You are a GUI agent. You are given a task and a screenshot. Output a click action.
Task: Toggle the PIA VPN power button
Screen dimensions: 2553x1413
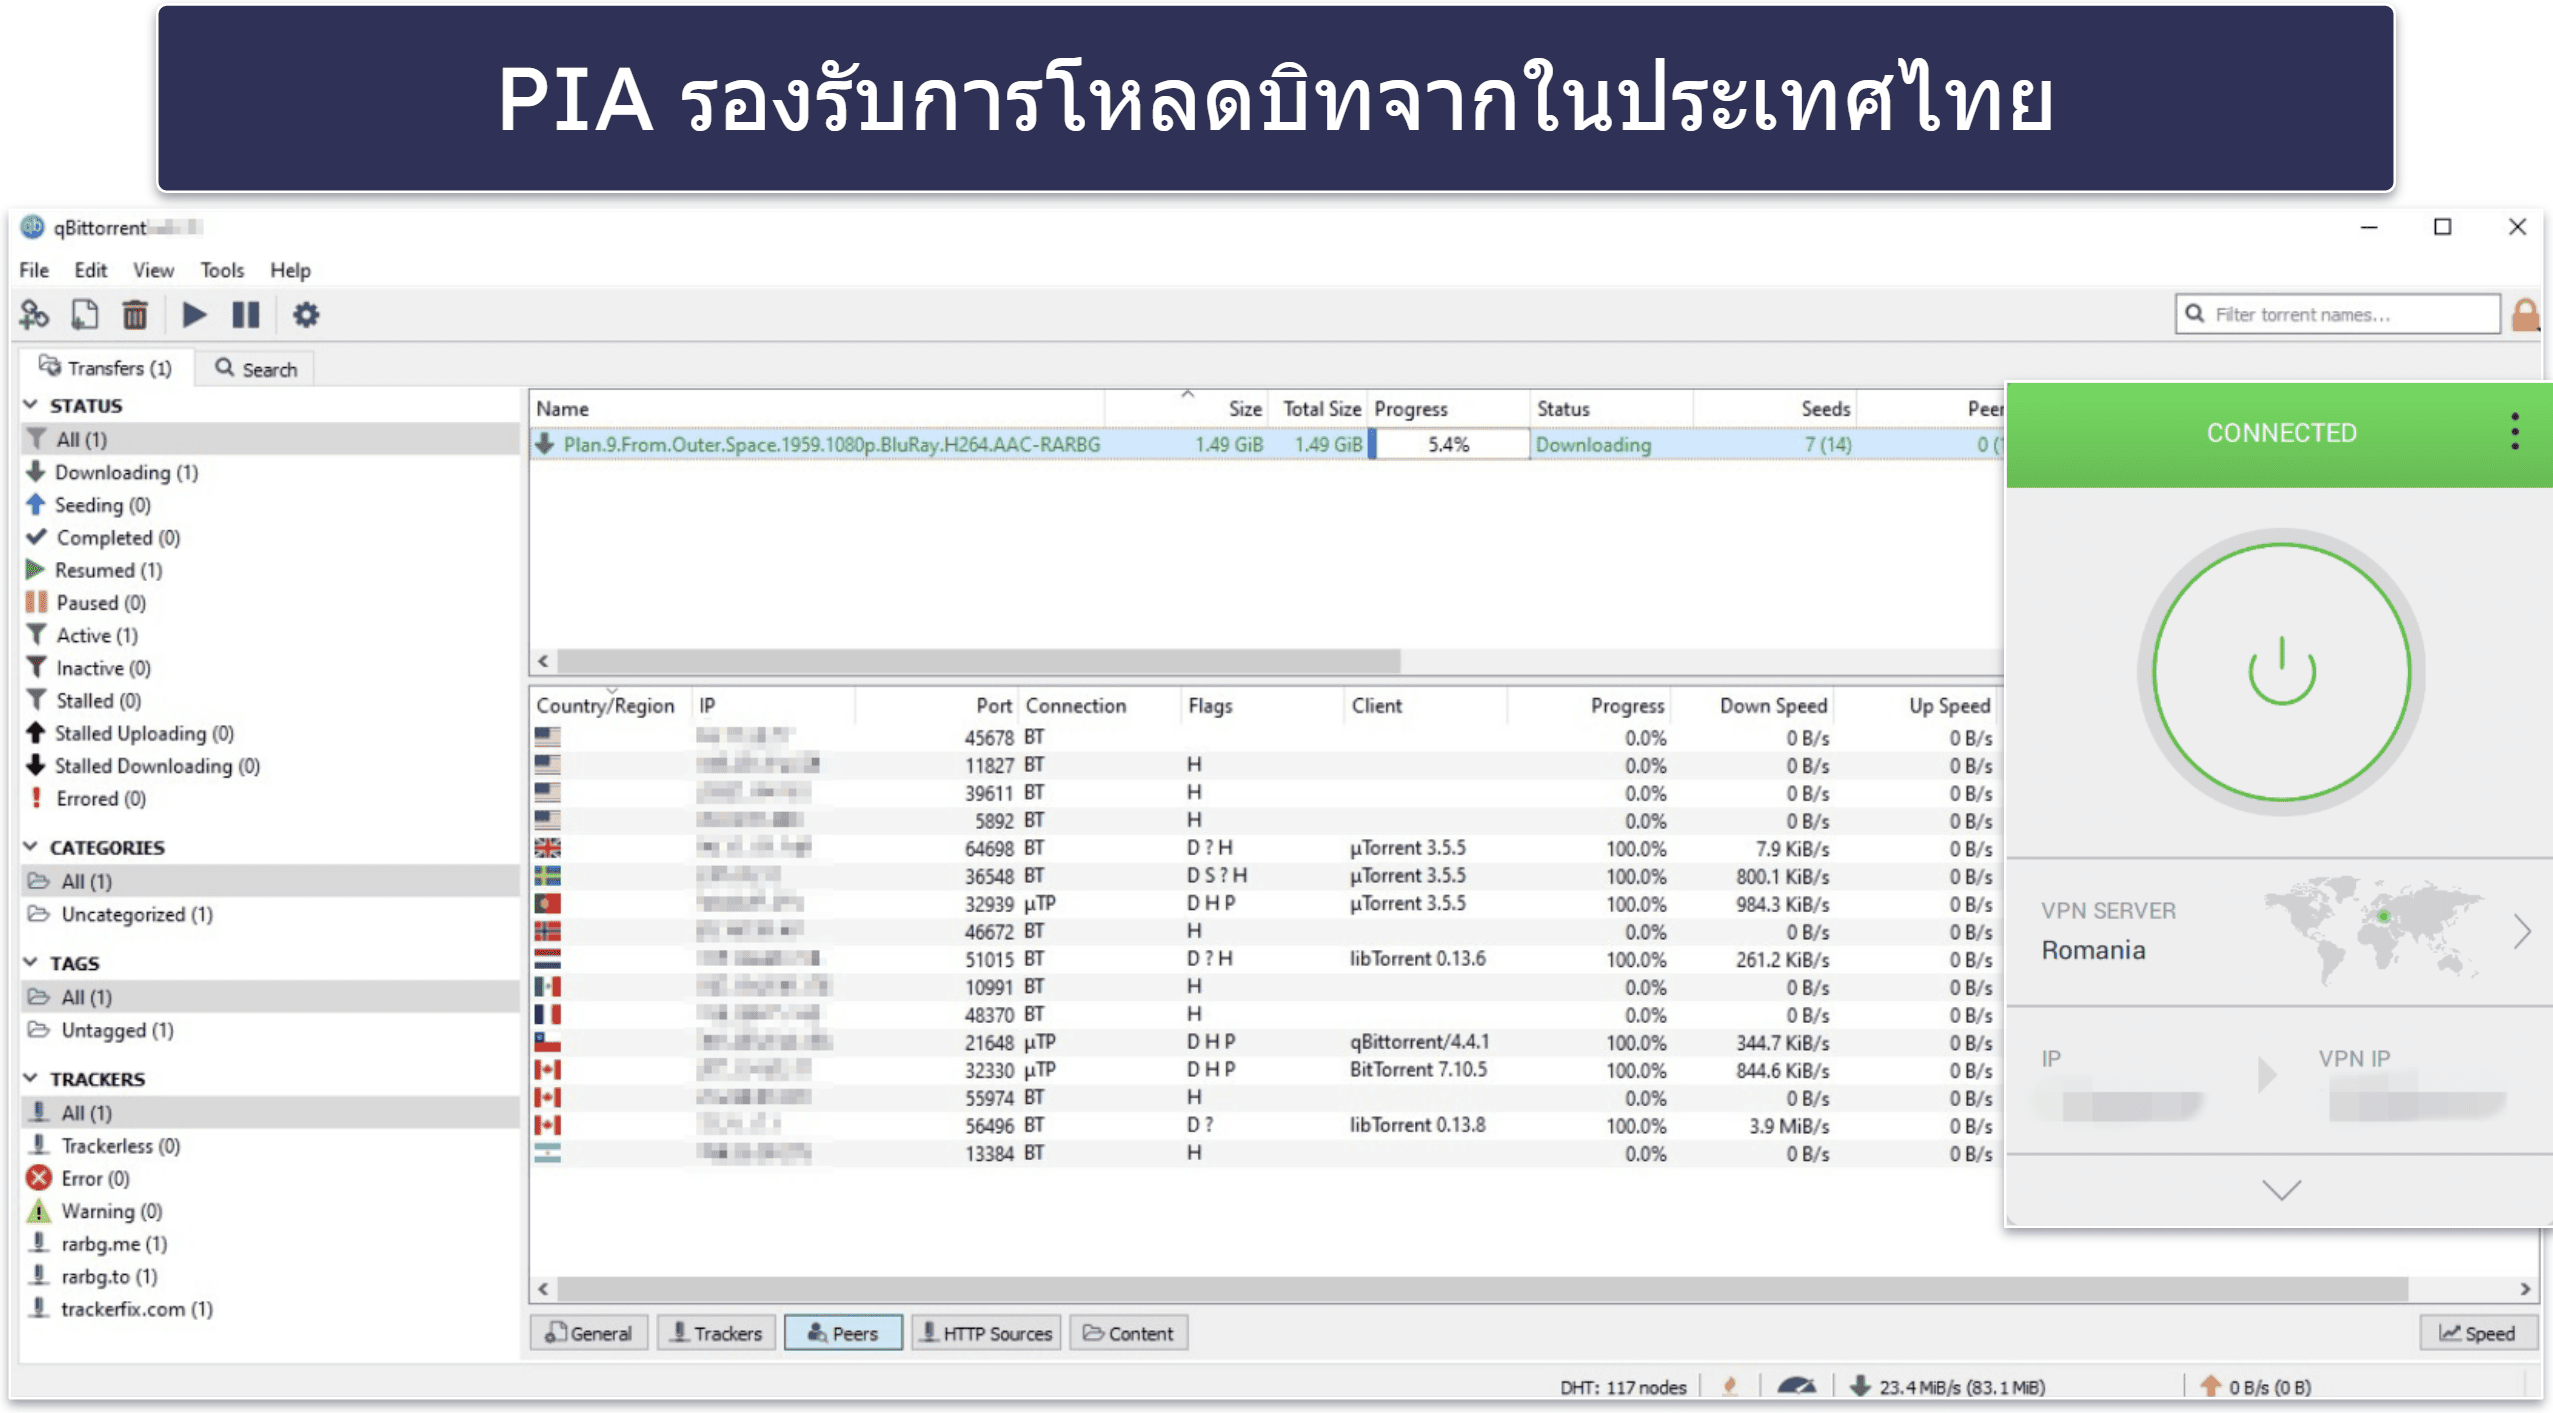(2281, 672)
